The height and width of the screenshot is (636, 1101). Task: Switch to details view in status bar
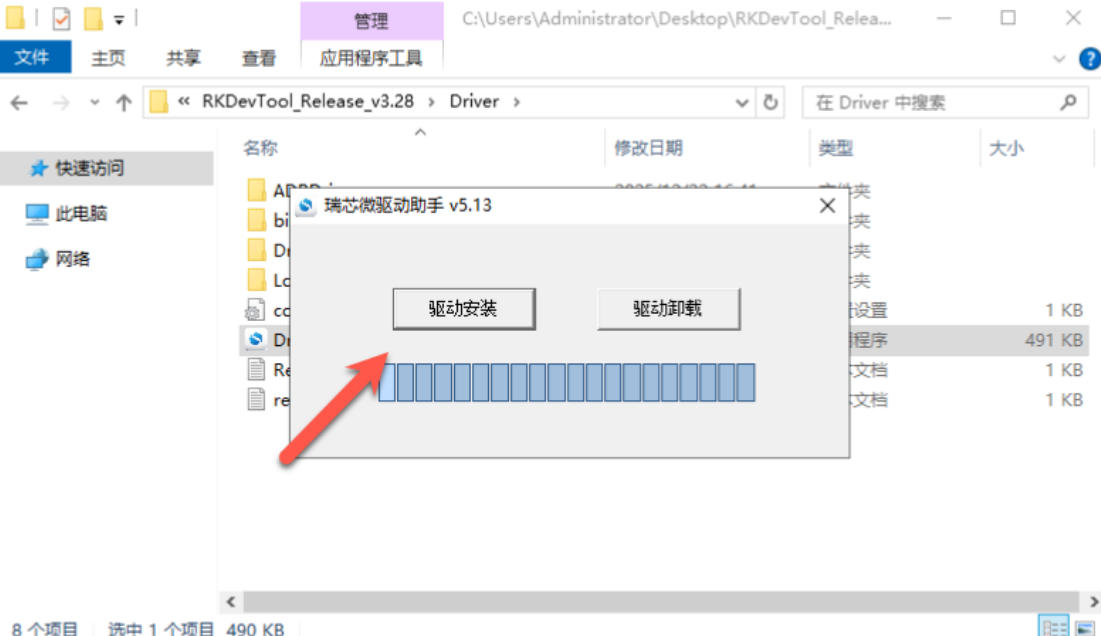click(x=1055, y=628)
